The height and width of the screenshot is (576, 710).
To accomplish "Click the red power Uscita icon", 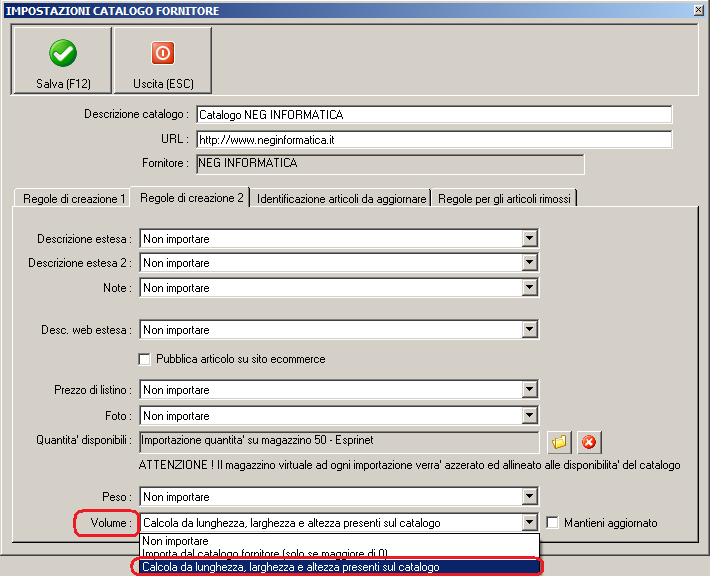I will pyautogui.click(x=163, y=53).
